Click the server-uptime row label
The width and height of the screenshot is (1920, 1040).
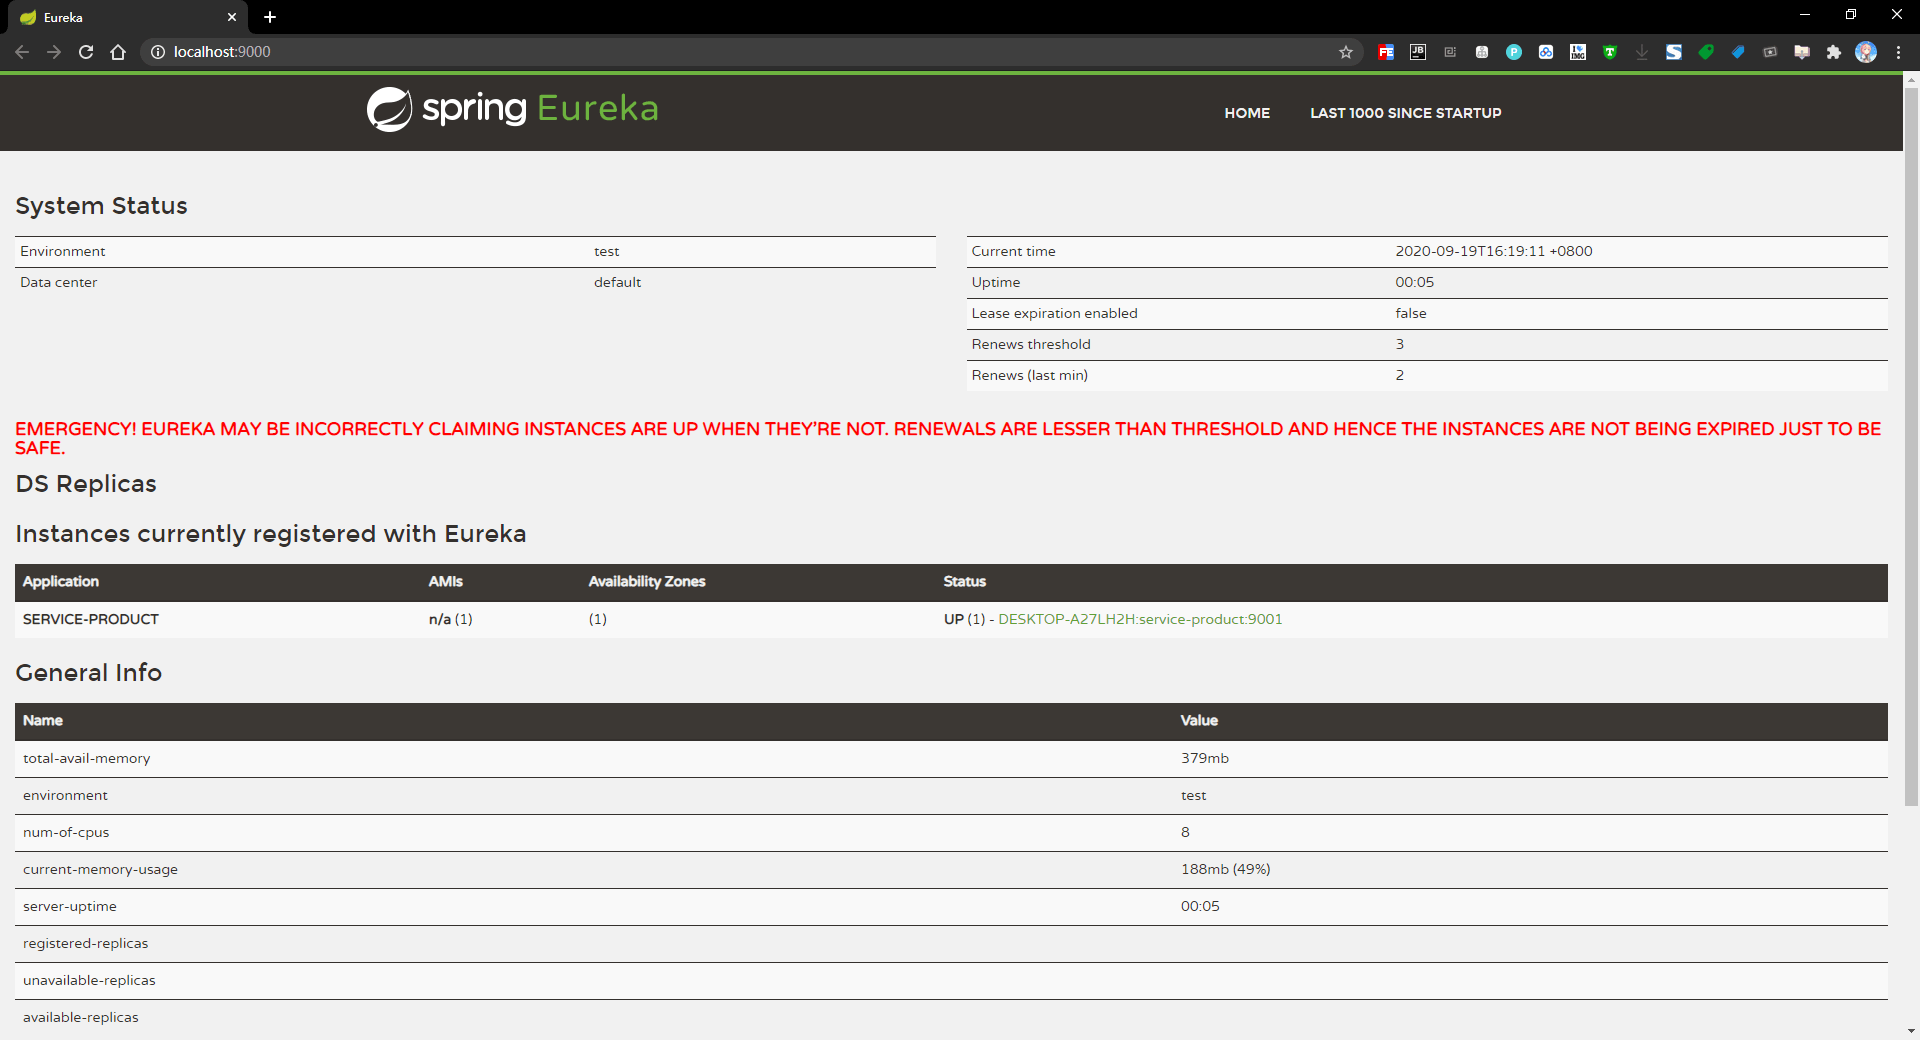[x=70, y=906]
